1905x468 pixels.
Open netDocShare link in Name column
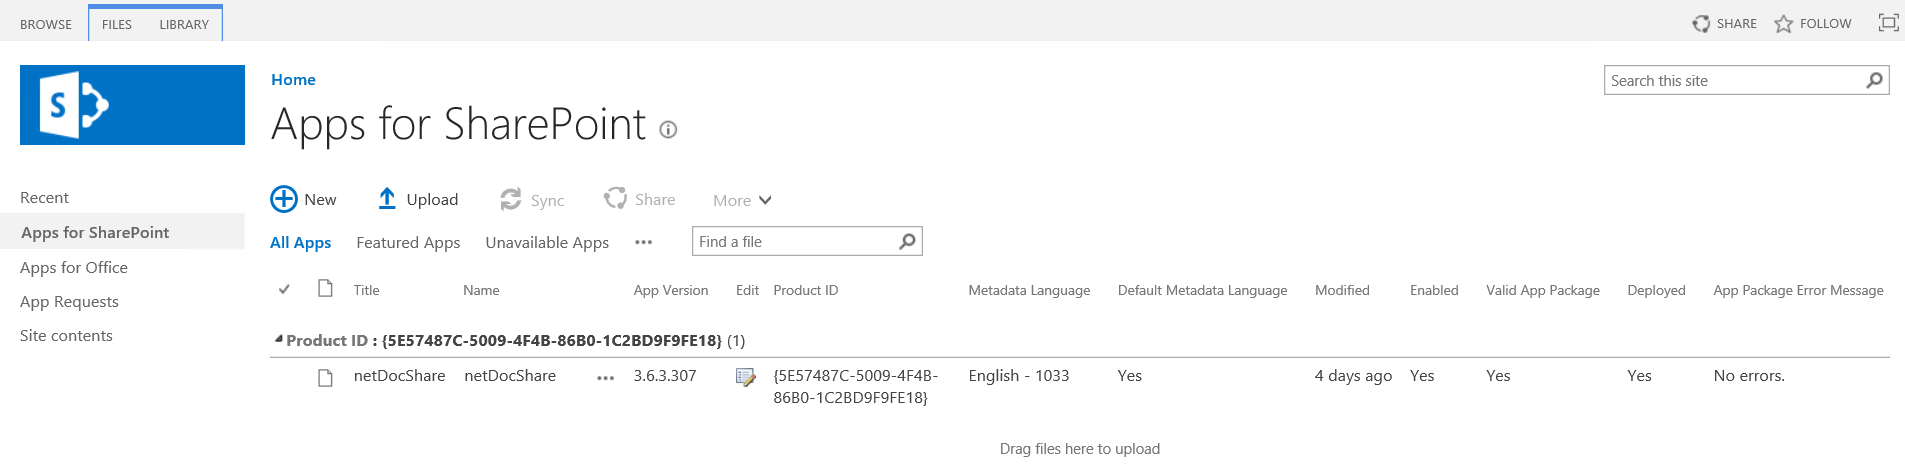click(x=510, y=376)
